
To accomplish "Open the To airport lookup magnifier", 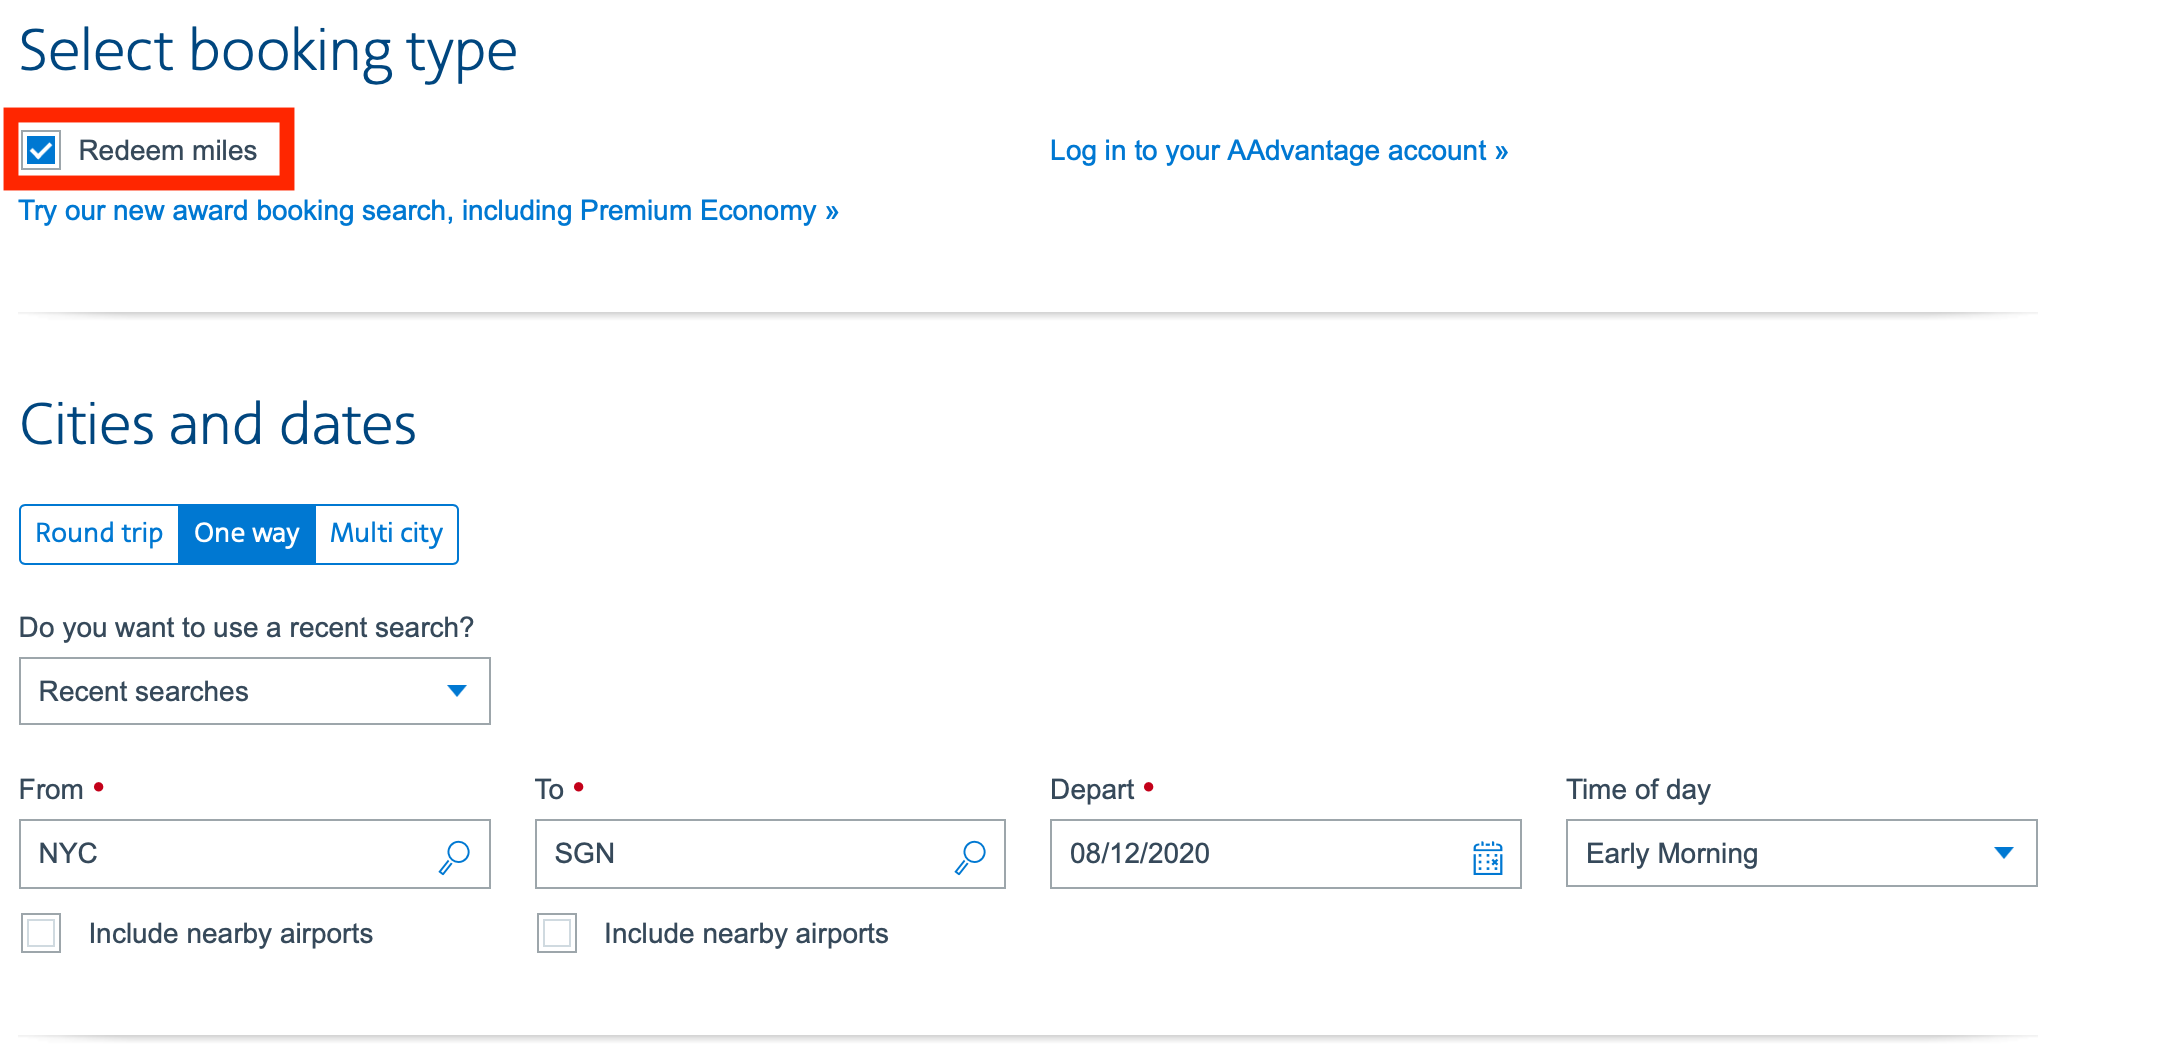I will pos(971,856).
